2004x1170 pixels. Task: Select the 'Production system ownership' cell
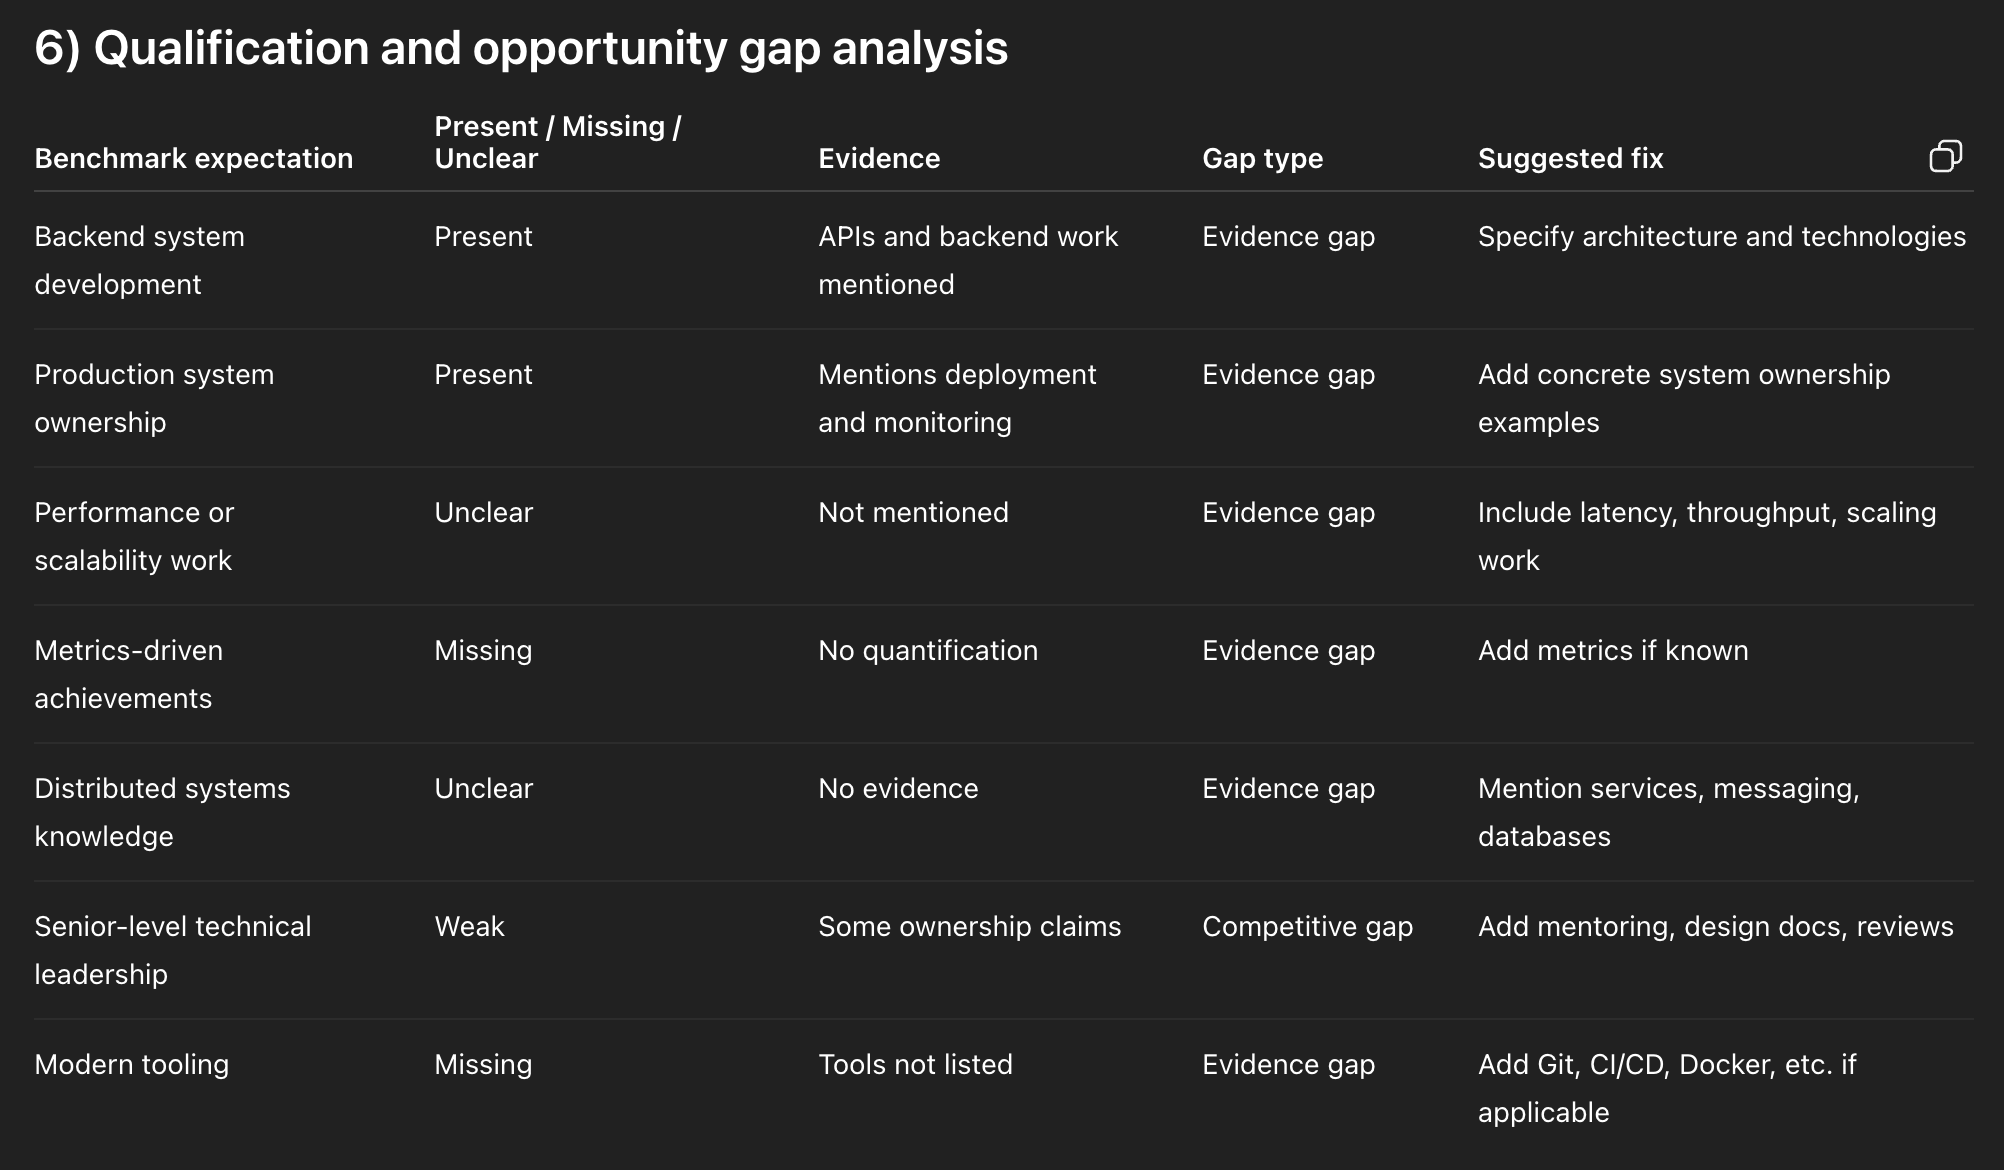[x=153, y=398]
